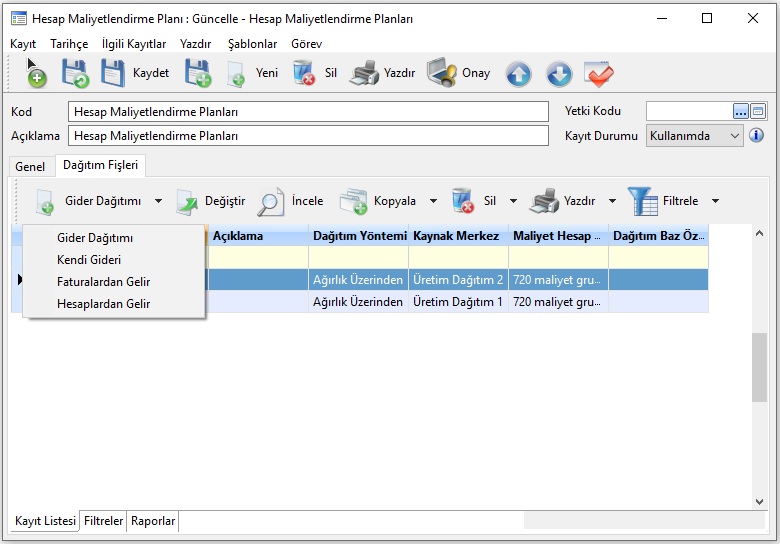Choose Kendi Gideri from the dropdown menu

pyautogui.click(x=89, y=260)
